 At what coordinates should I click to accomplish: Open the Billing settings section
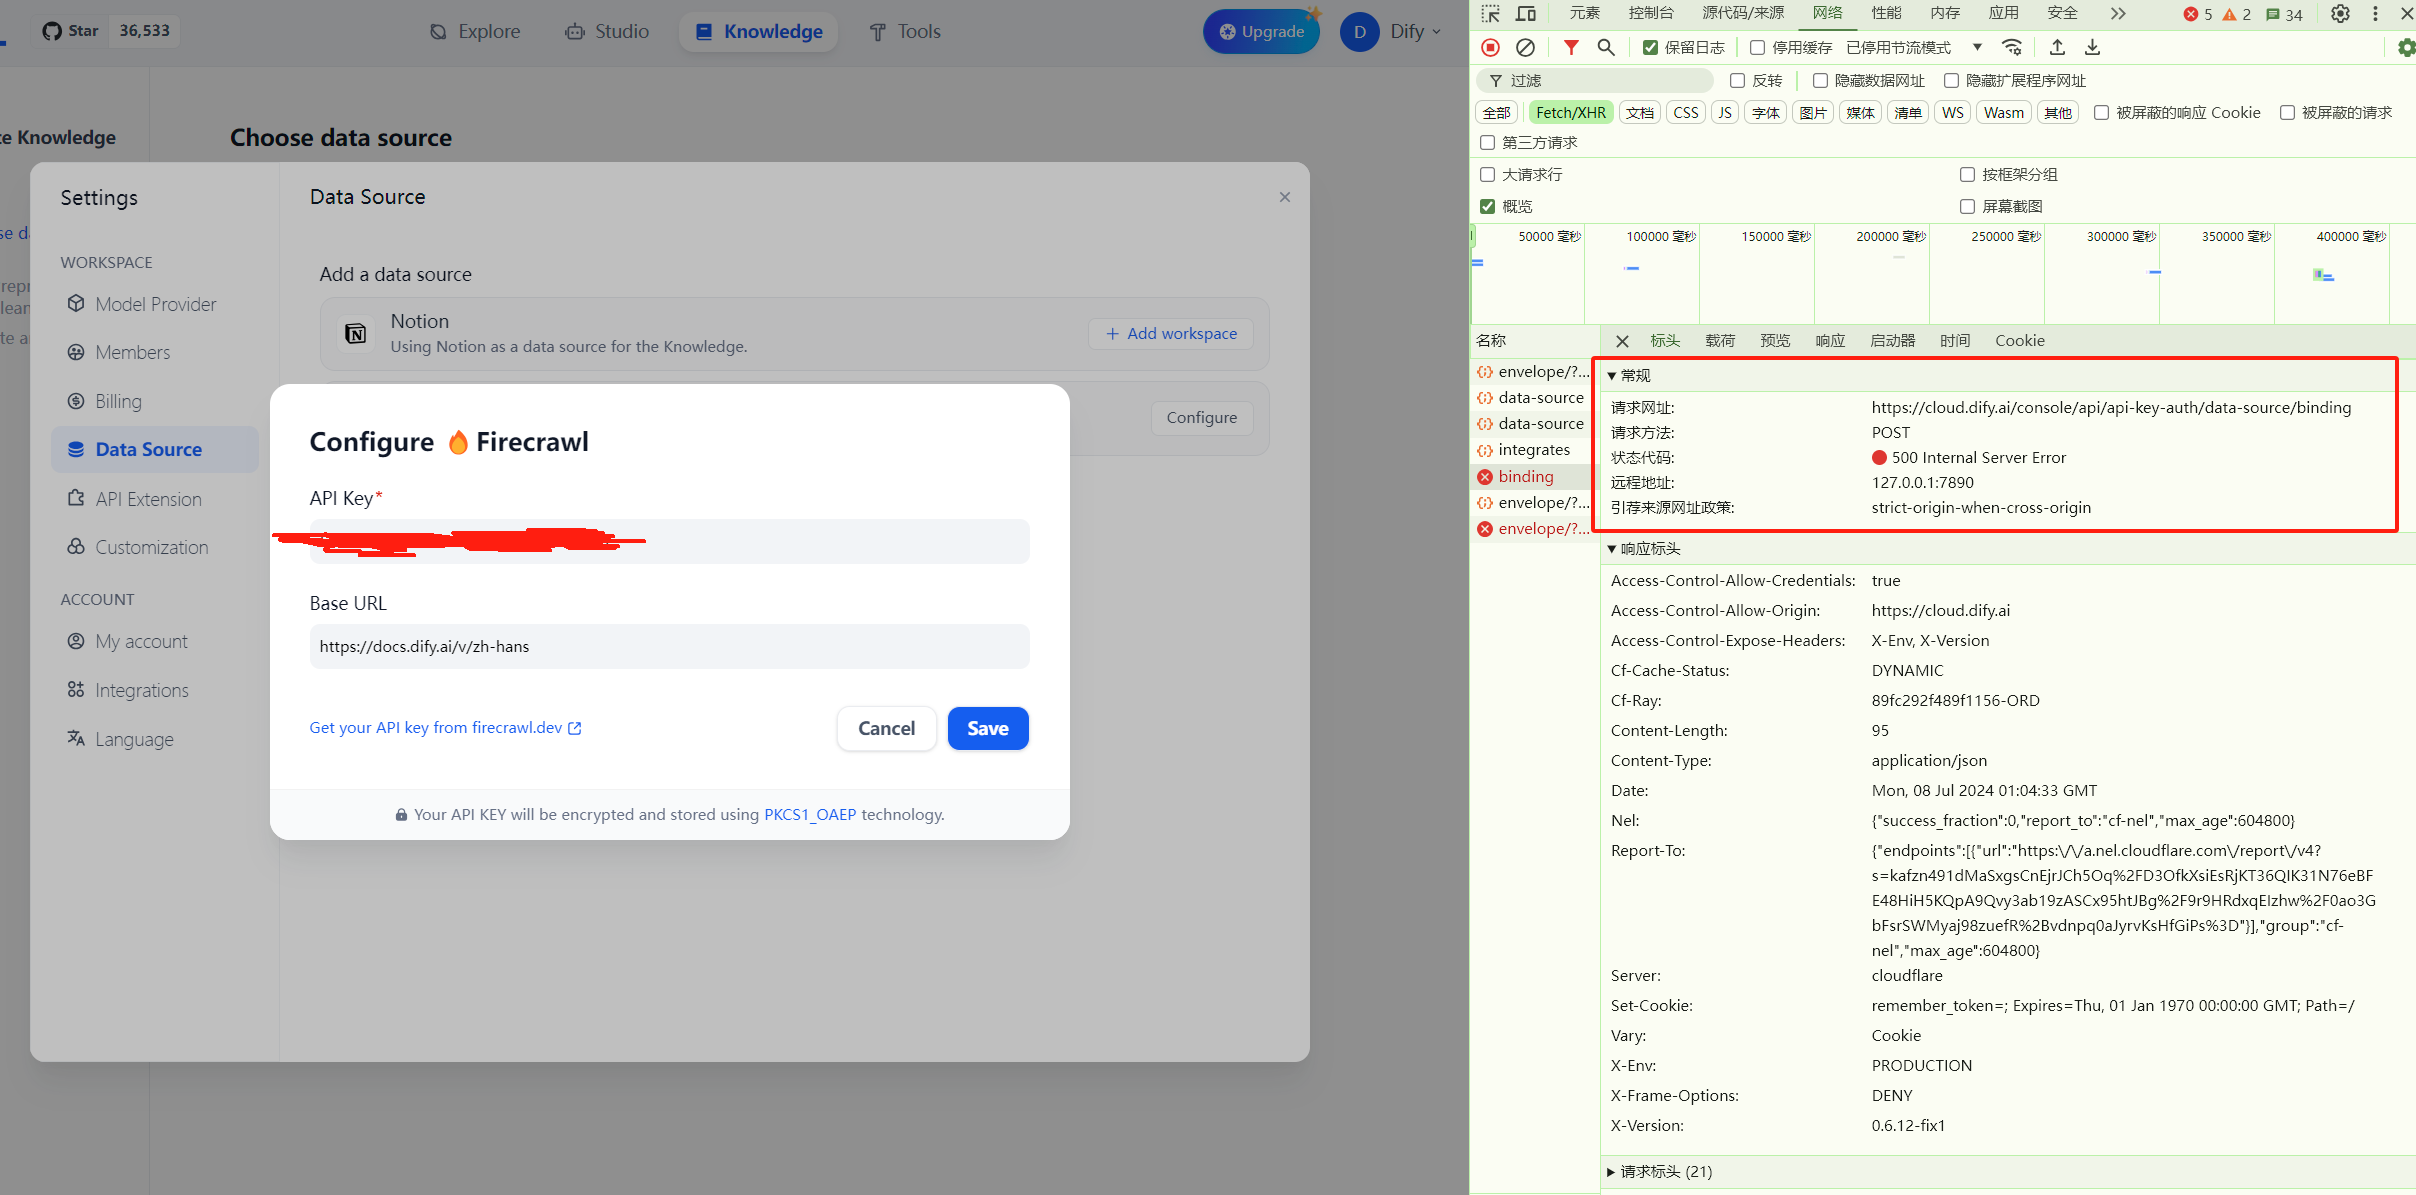155,401
